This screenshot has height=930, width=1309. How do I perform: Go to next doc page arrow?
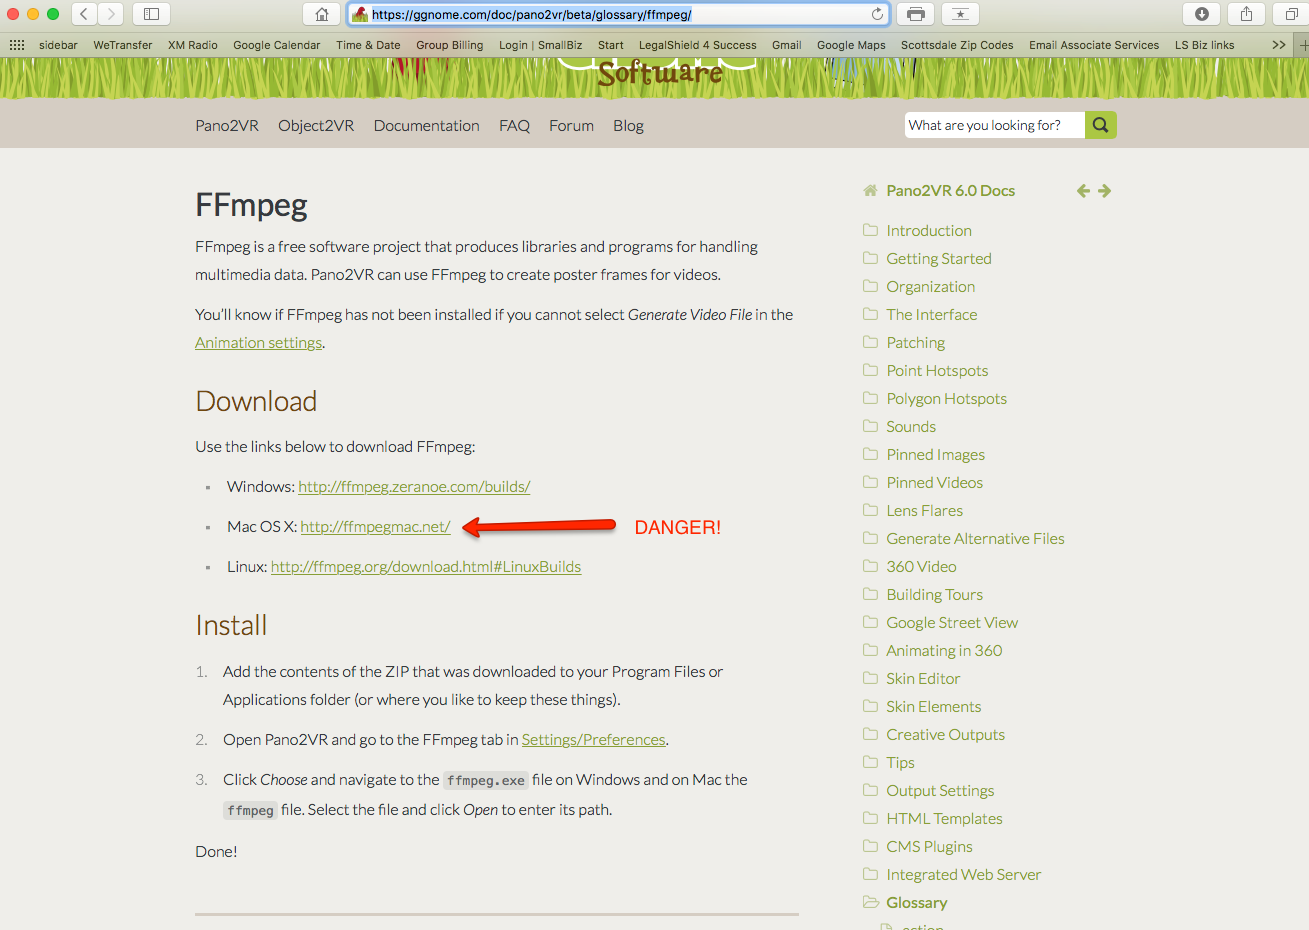(1105, 191)
